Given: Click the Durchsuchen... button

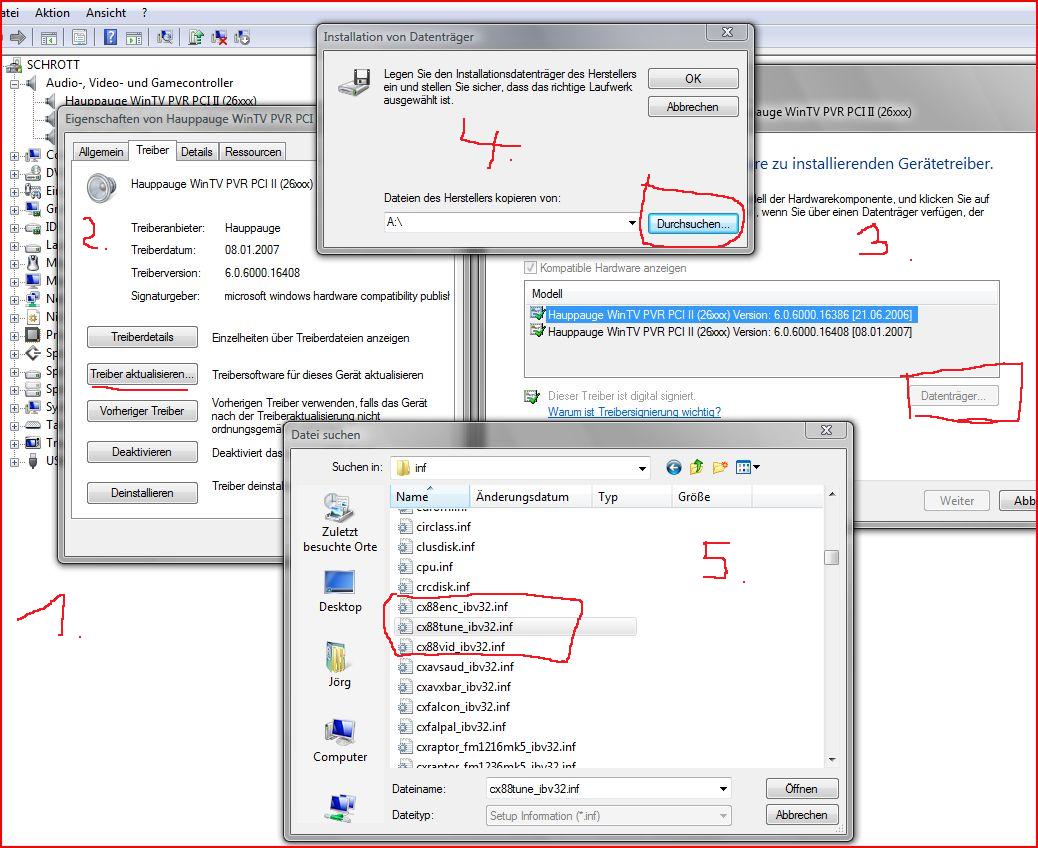Looking at the screenshot, I should pyautogui.click(x=693, y=224).
